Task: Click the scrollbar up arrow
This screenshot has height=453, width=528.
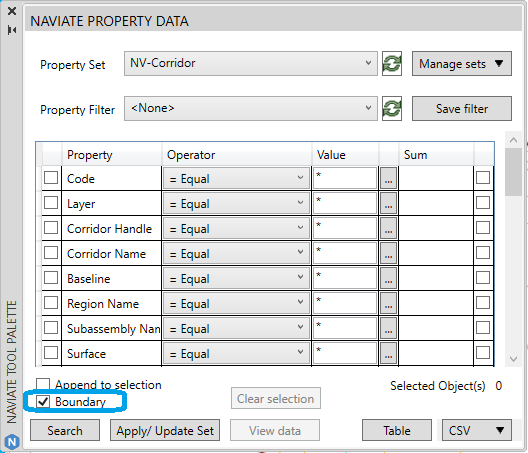Action: pos(514,140)
